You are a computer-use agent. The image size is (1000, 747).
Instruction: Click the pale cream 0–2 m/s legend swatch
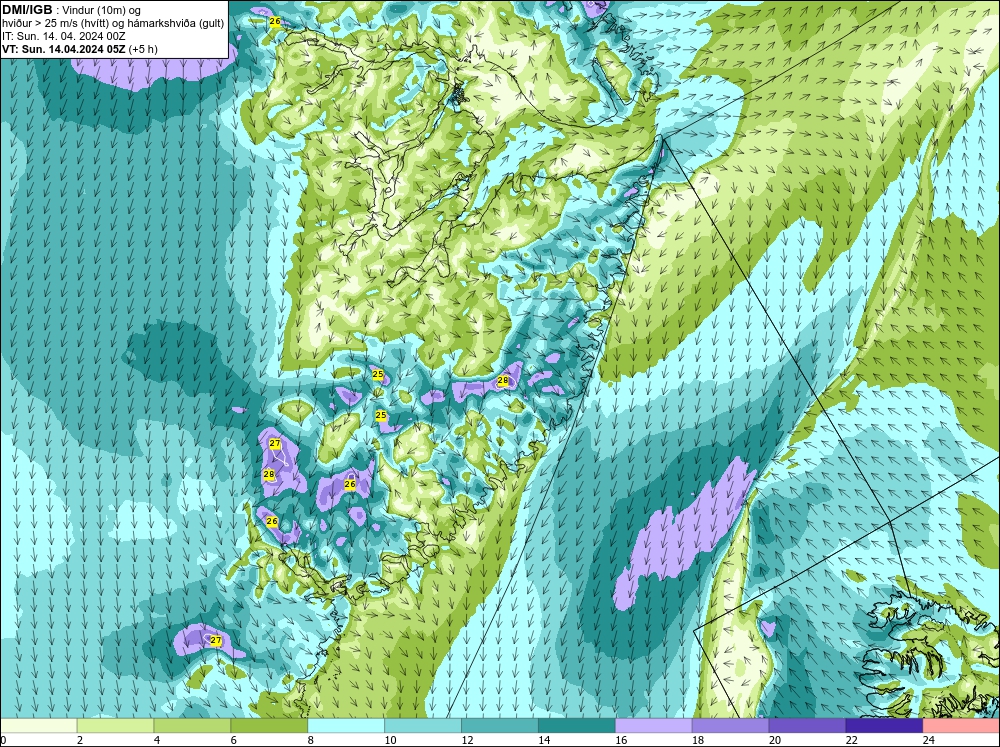(x=38, y=726)
